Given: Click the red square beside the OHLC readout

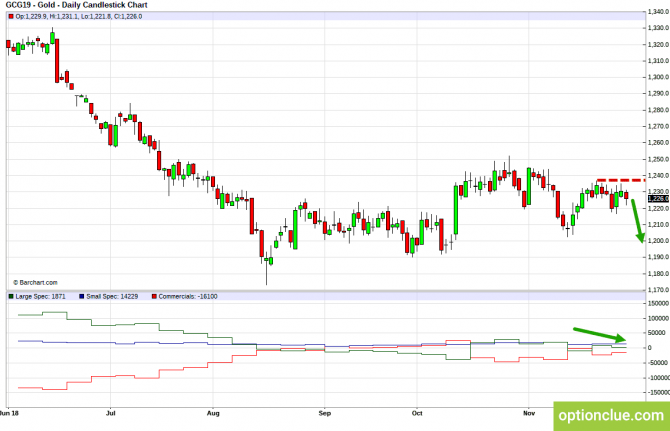Looking at the screenshot, I should 11,17.
